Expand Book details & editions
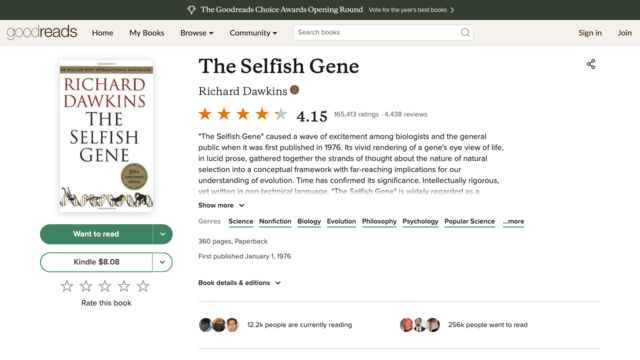Image resolution: width=640 pixels, height=360 pixels. (x=240, y=282)
